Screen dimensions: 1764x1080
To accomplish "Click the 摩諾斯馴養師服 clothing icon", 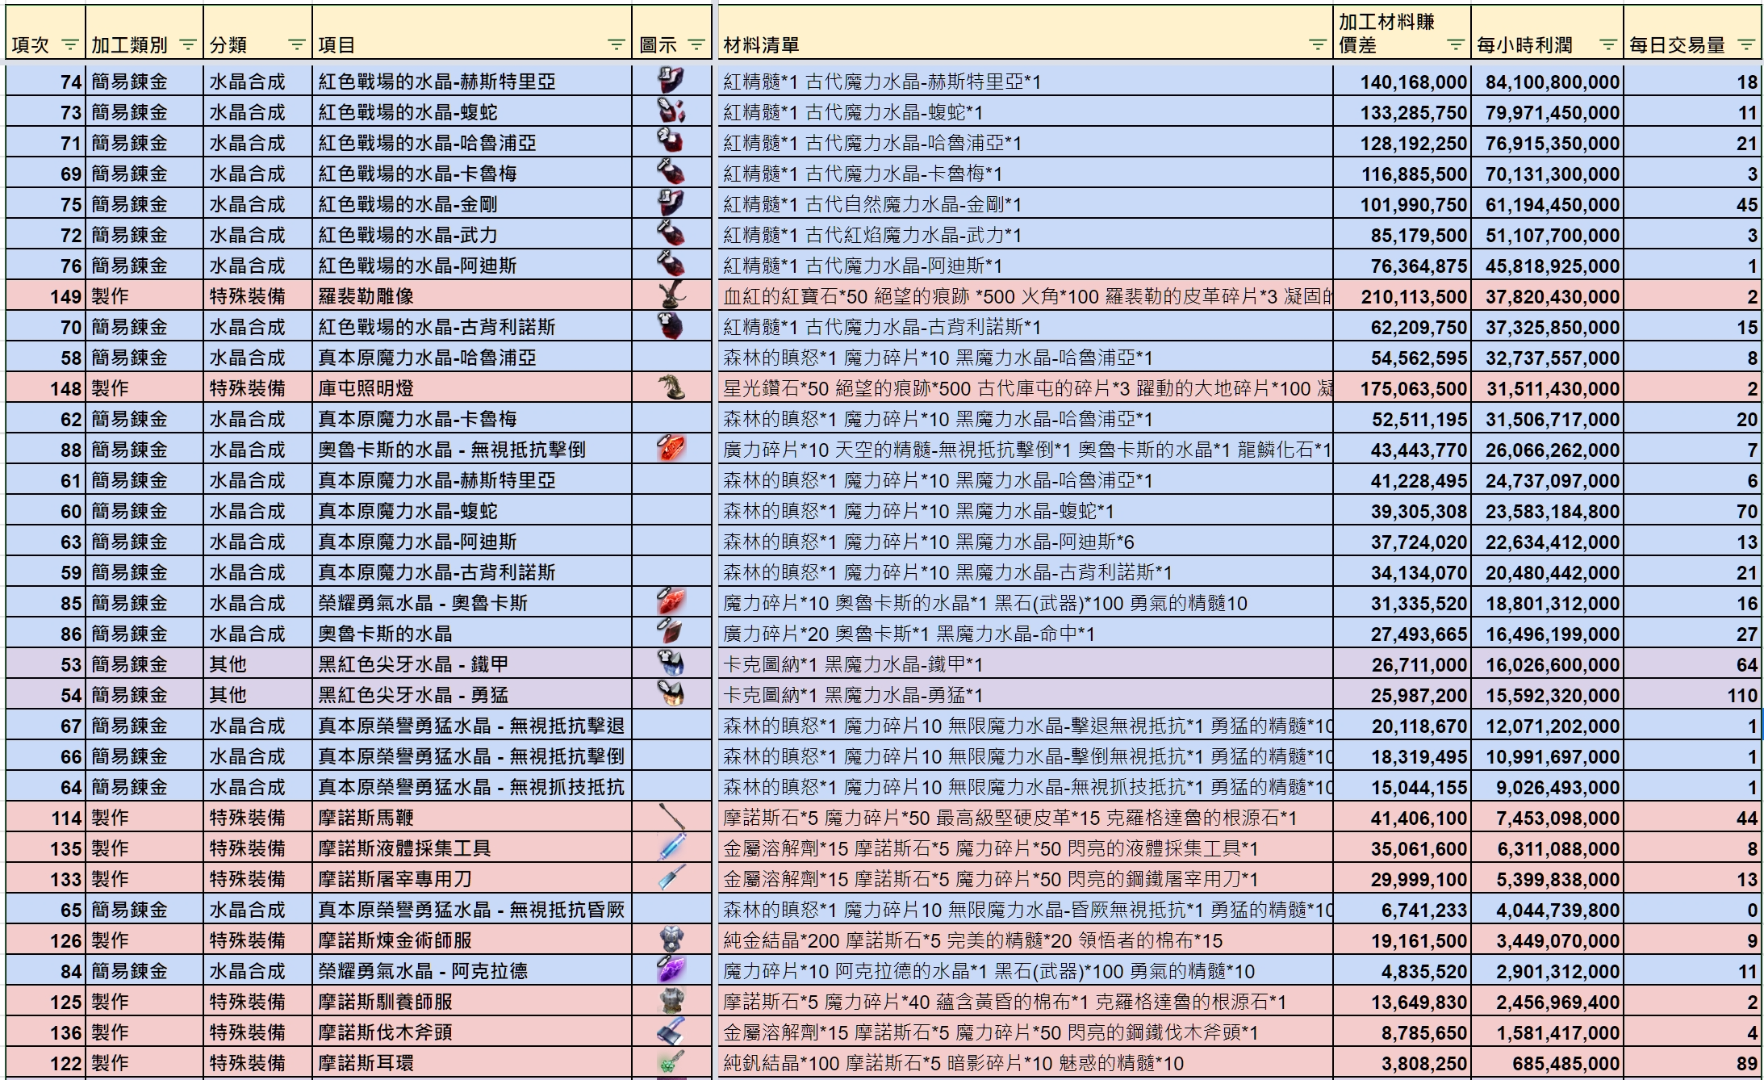I will (671, 1001).
